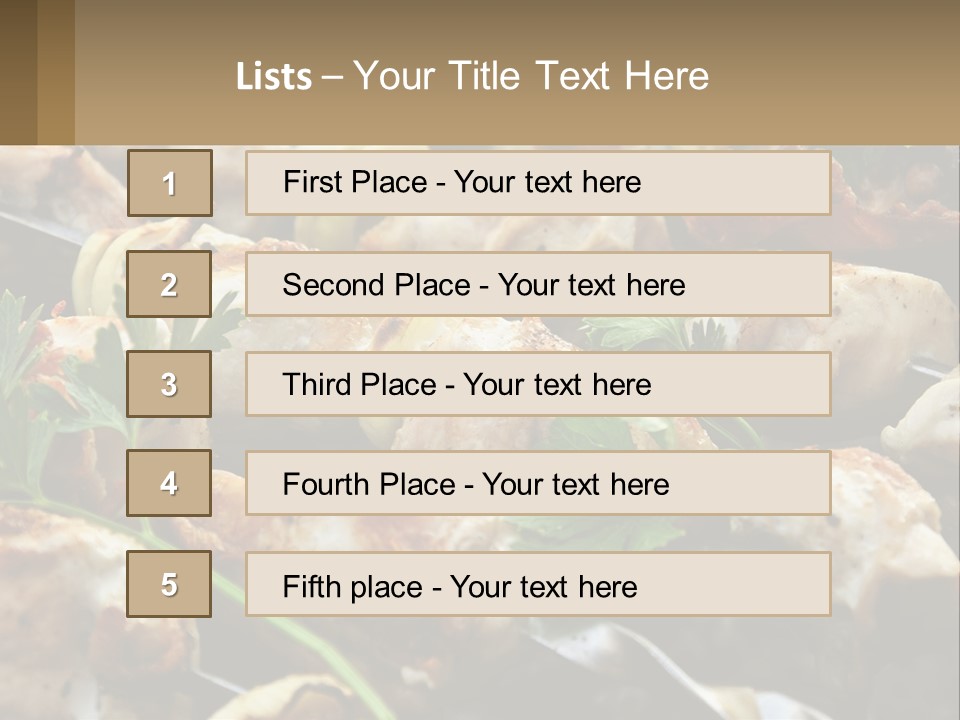Click the Fifth place text bar
This screenshot has height=720, width=960.
click(x=538, y=584)
